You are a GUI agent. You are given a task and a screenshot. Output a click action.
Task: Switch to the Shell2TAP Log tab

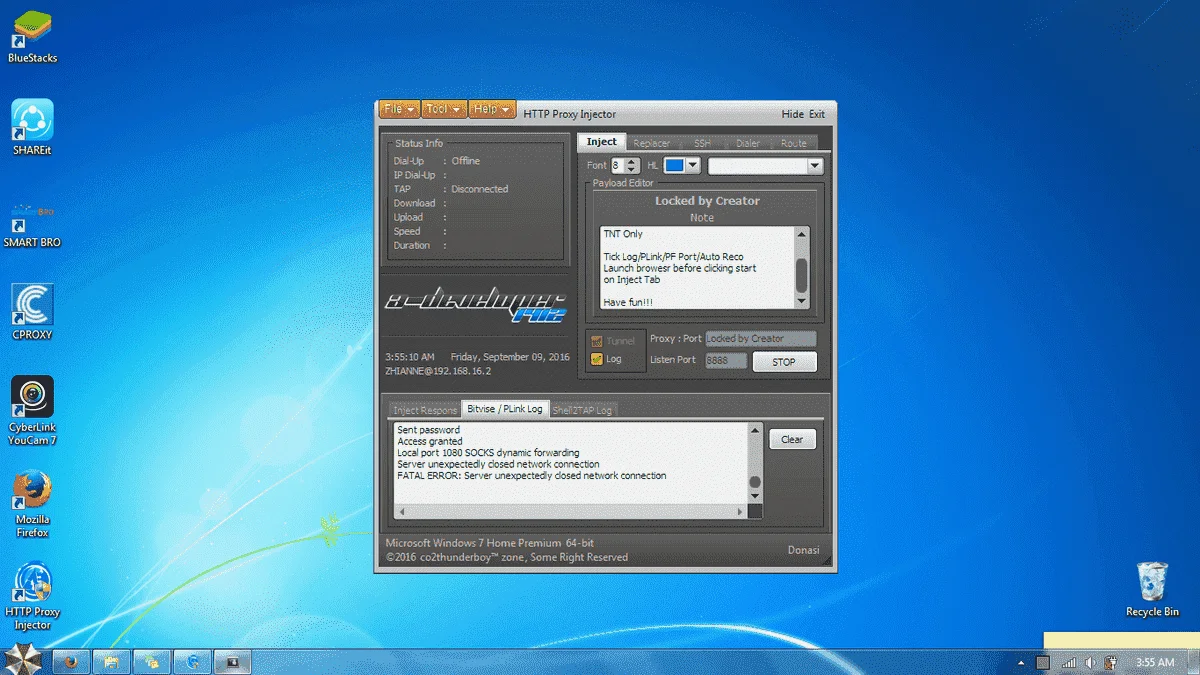tap(582, 410)
